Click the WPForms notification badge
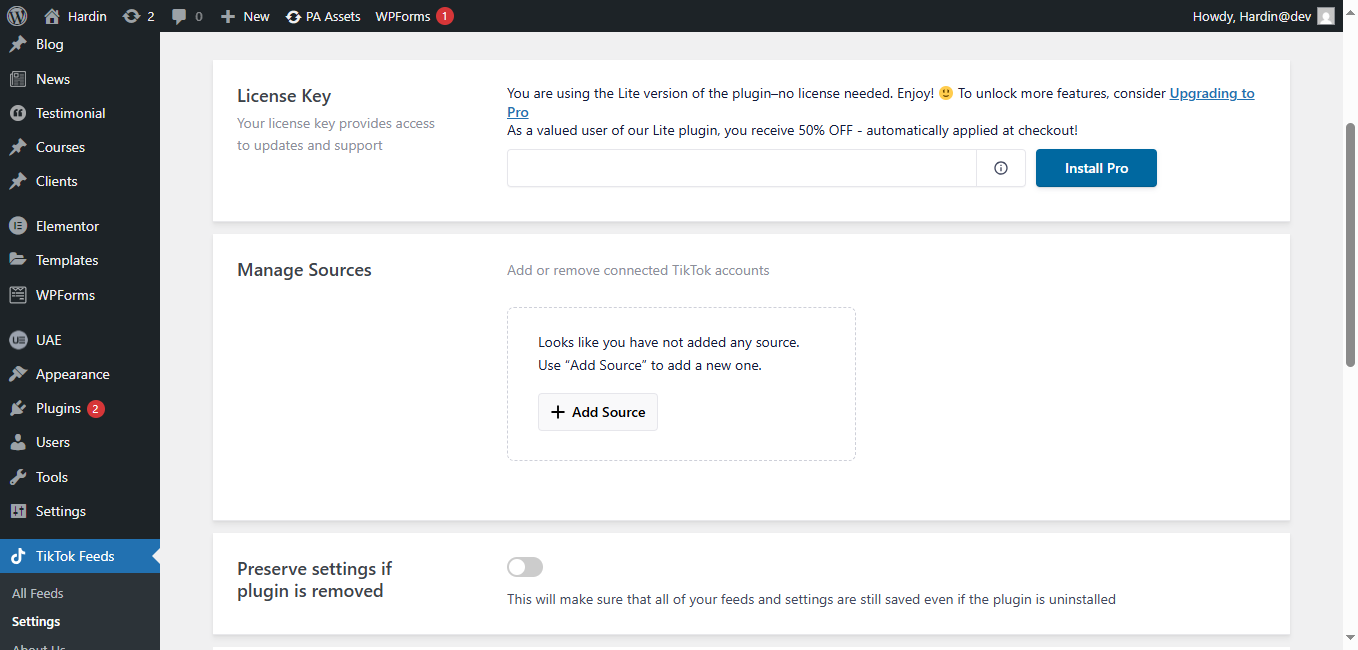The width and height of the screenshot is (1358, 650). pos(445,16)
